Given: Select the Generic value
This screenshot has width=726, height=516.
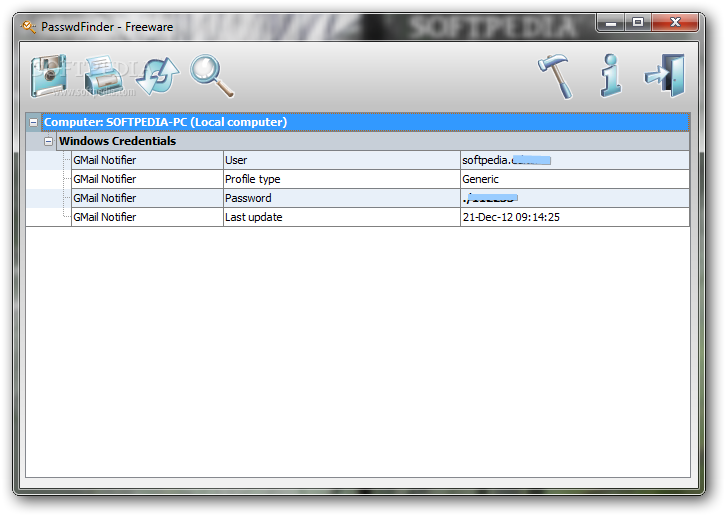Looking at the screenshot, I should tap(575, 179).
